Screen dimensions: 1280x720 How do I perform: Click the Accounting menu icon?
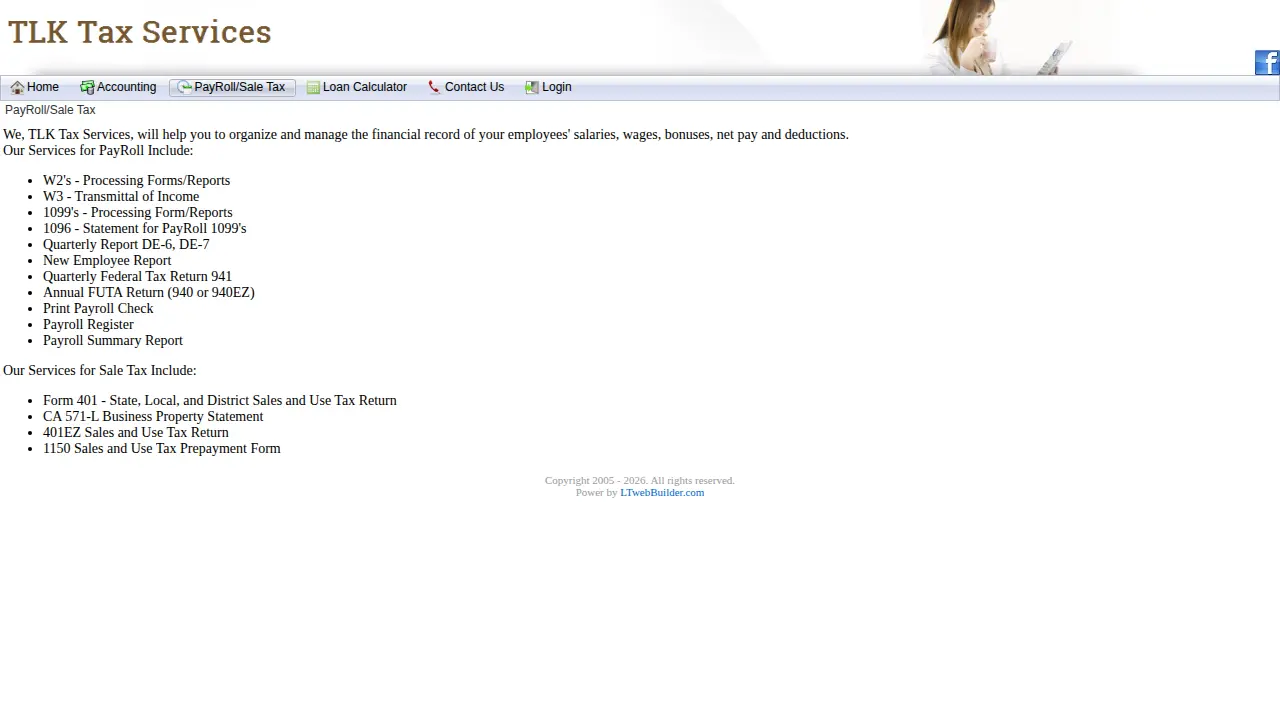click(87, 88)
